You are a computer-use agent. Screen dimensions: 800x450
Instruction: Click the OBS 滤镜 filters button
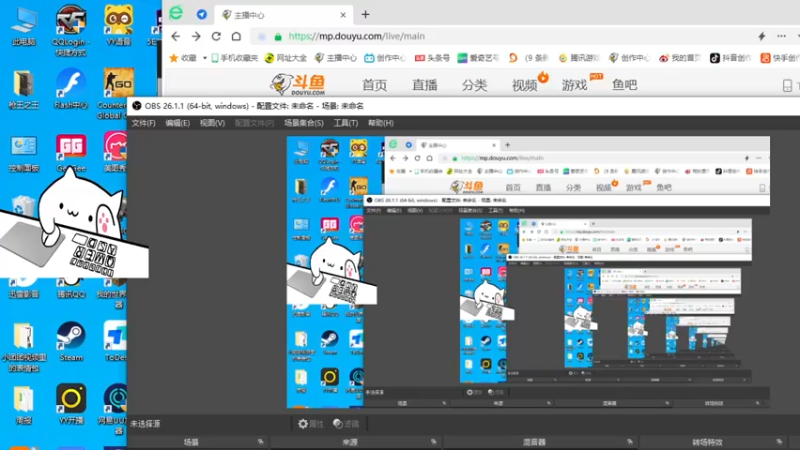(346, 424)
